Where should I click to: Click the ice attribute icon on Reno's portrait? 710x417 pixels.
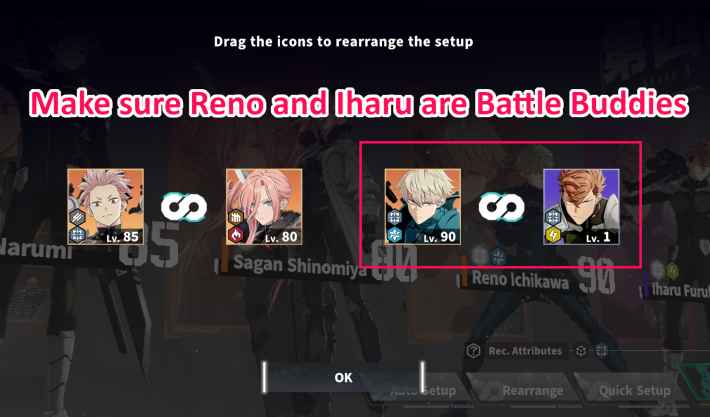pyautogui.click(x=394, y=235)
